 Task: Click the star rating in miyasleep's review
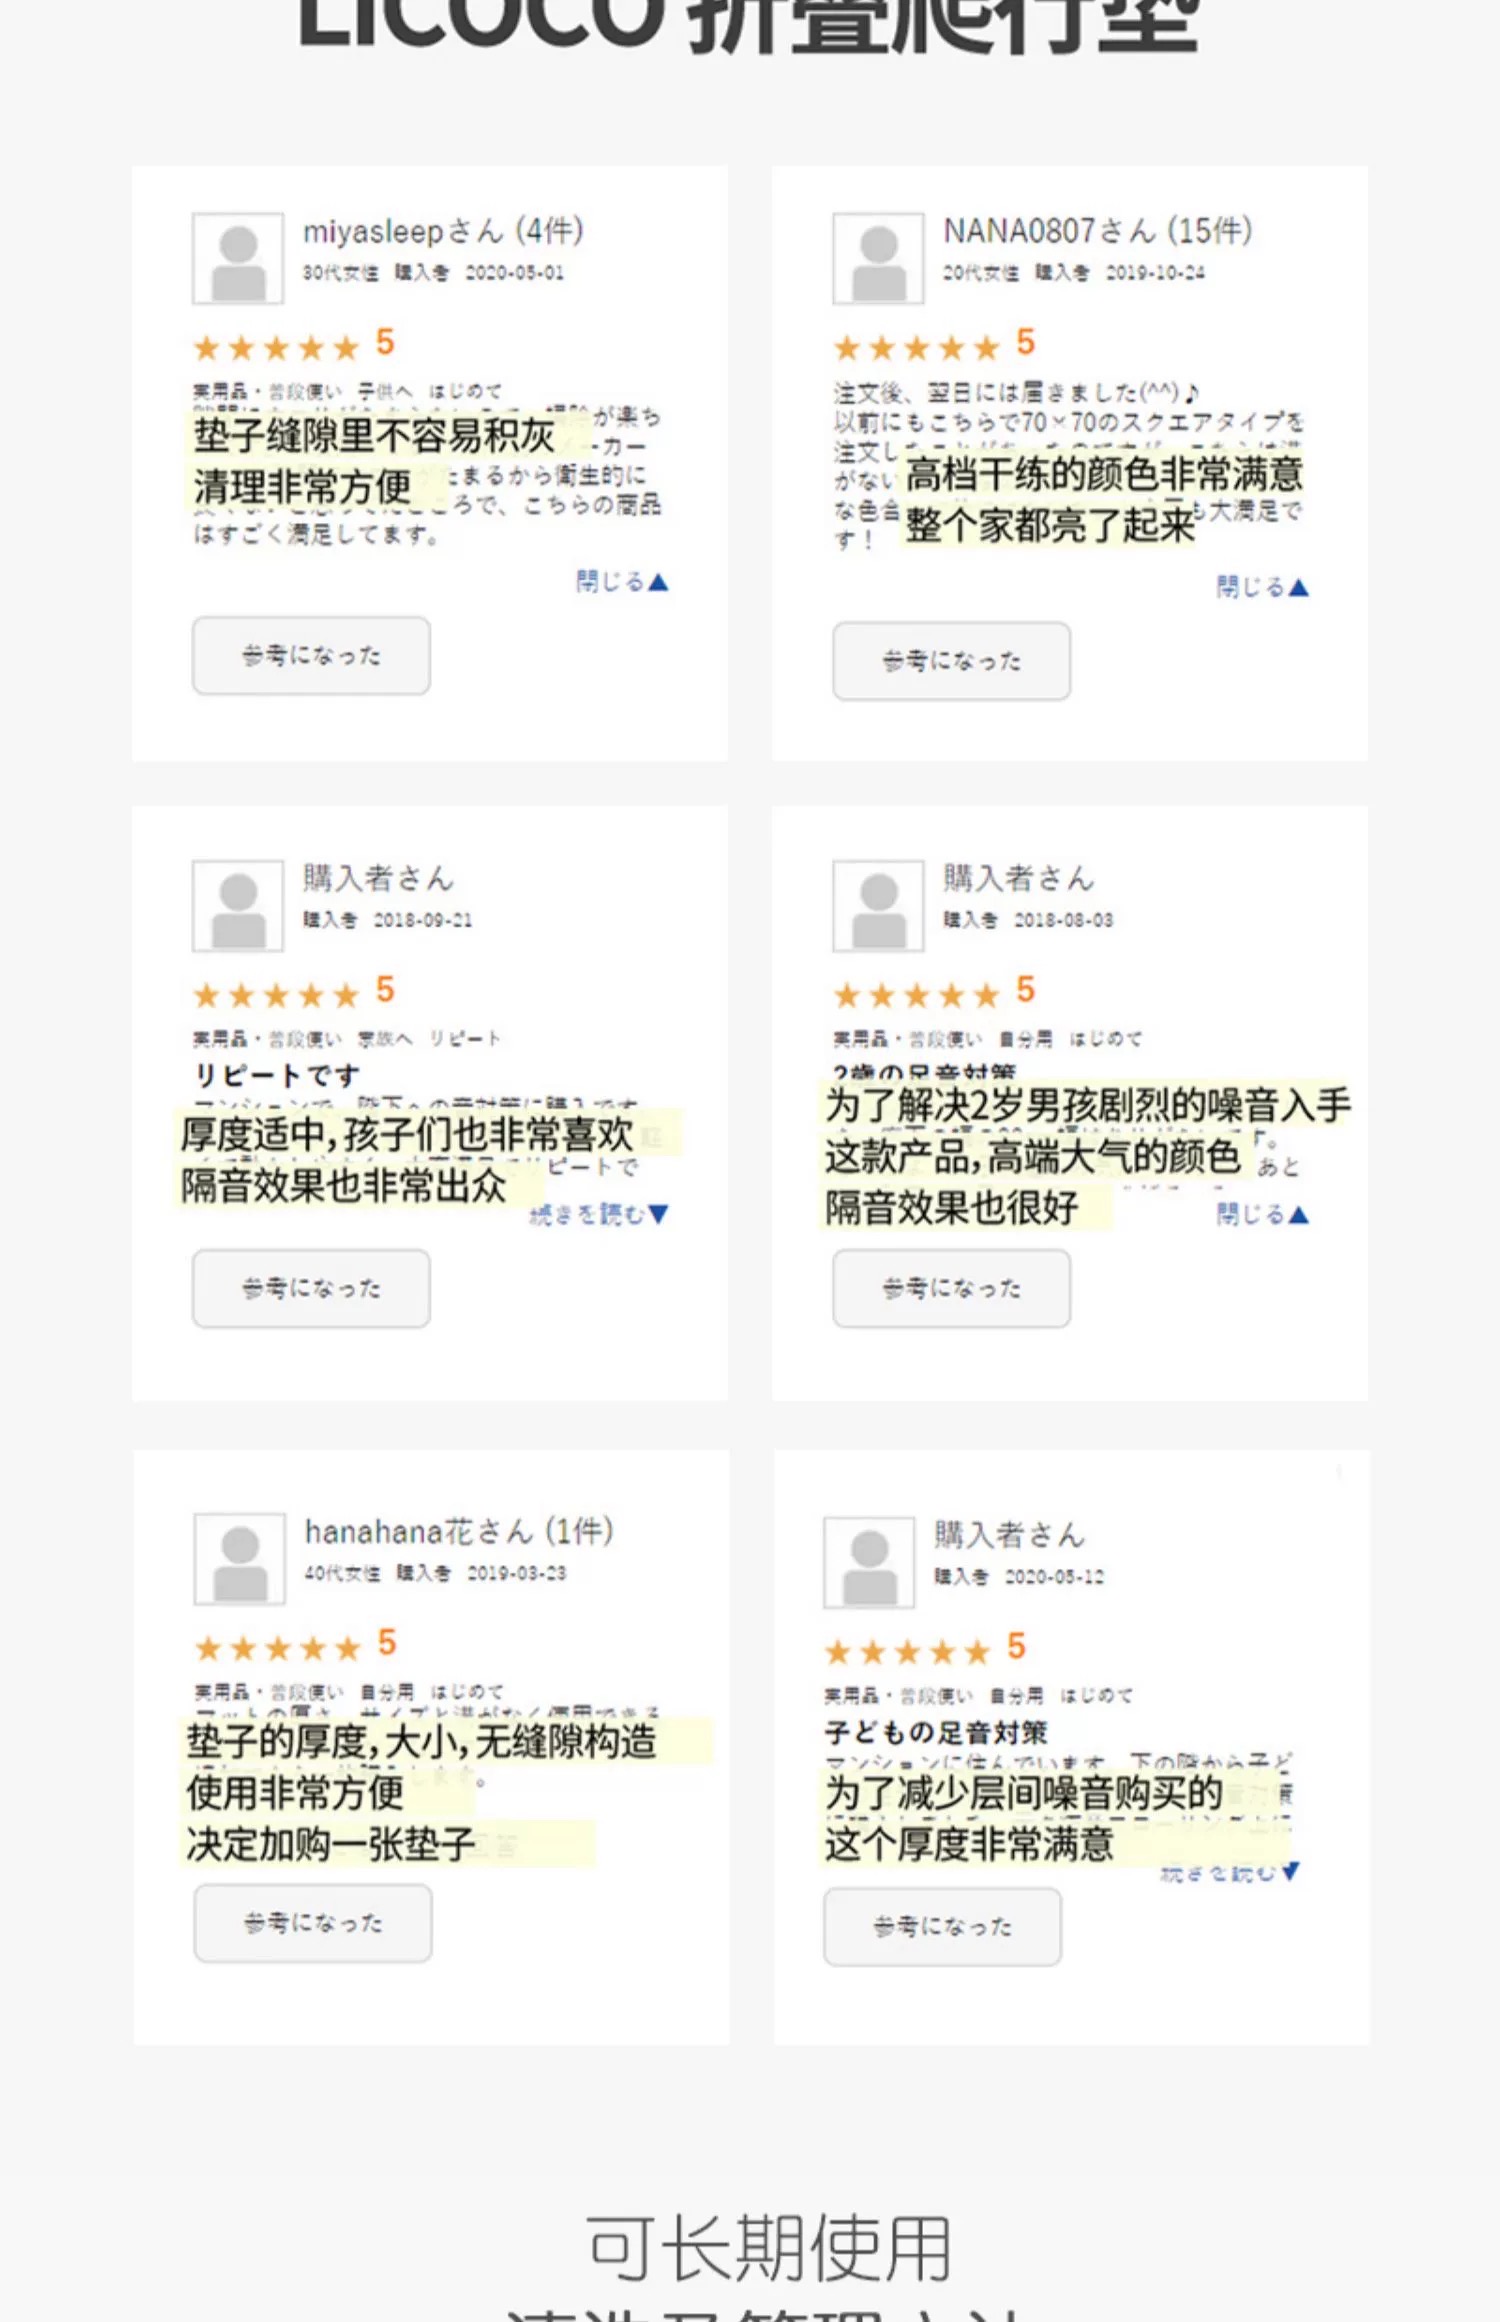(x=276, y=347)
